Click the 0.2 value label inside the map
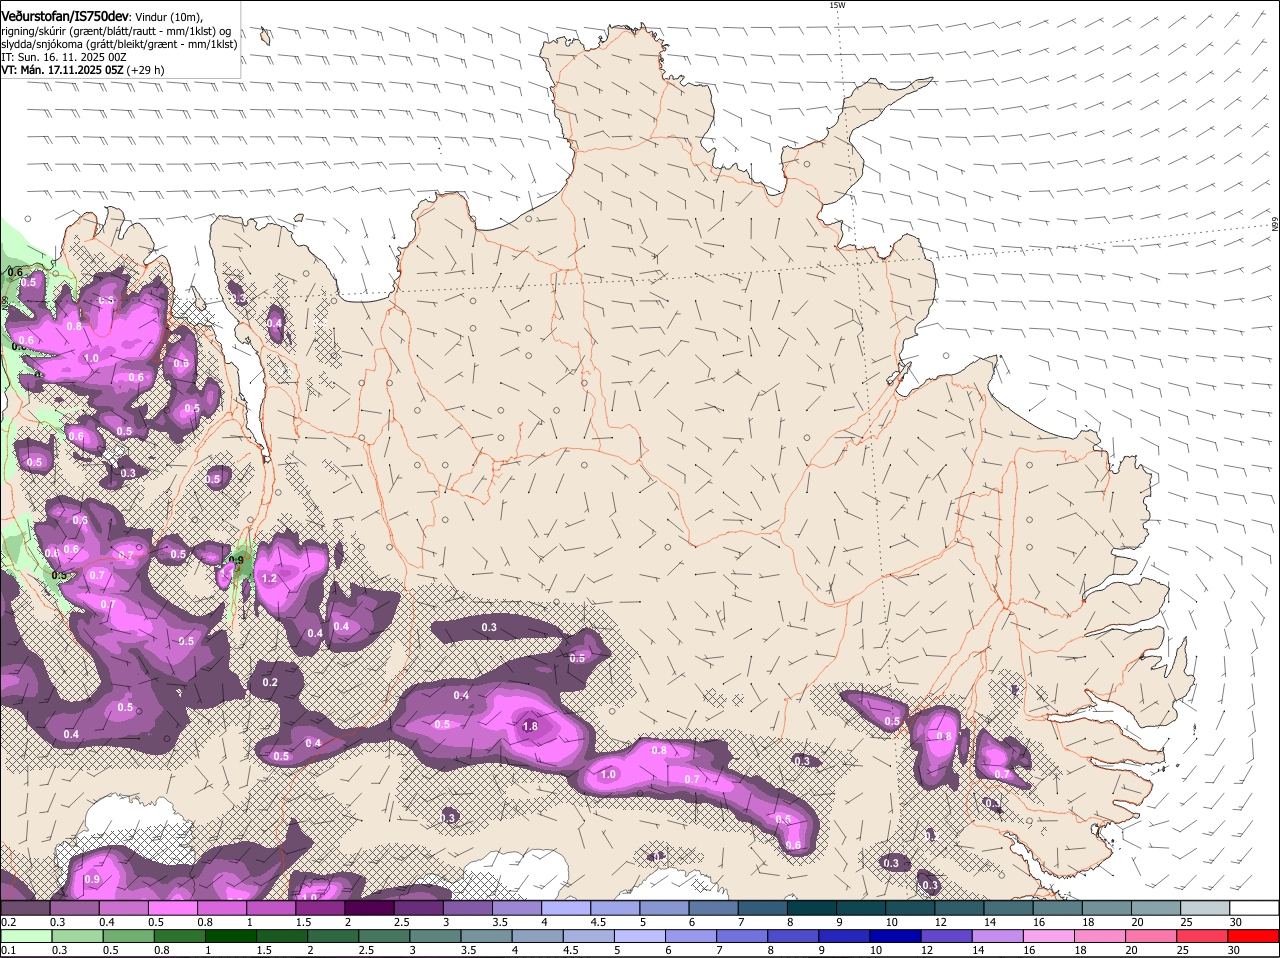The width and height of the screenshot is (1280, 958). tap(270, 682)
